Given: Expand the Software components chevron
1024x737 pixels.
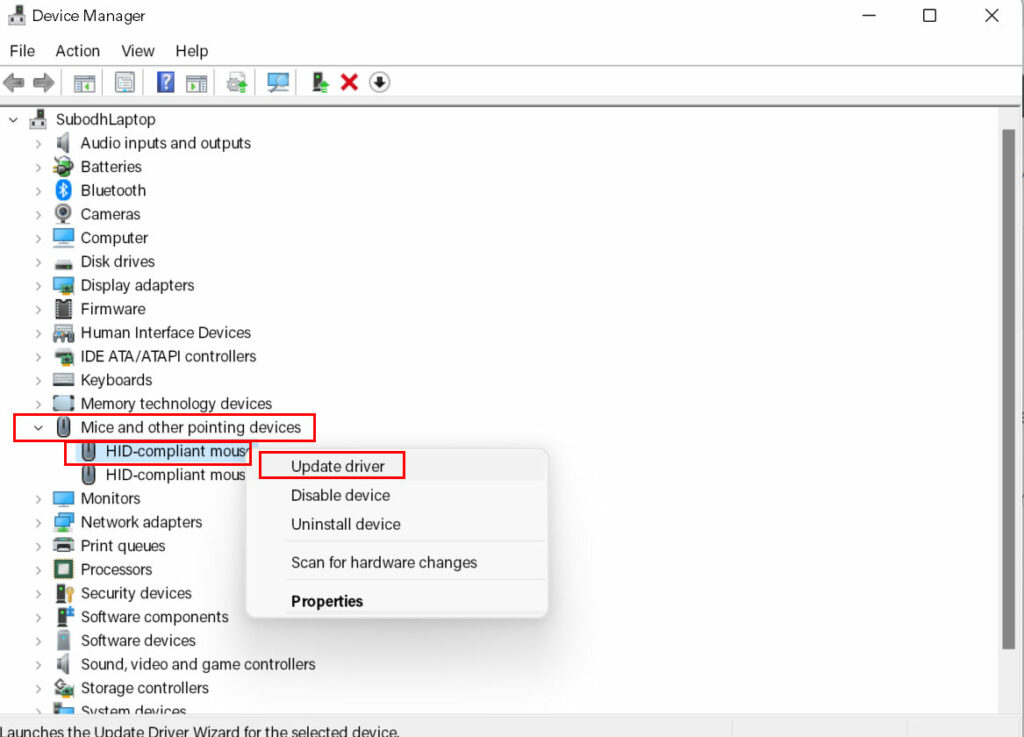Looking at the screenshot, I should click(38, 617).
